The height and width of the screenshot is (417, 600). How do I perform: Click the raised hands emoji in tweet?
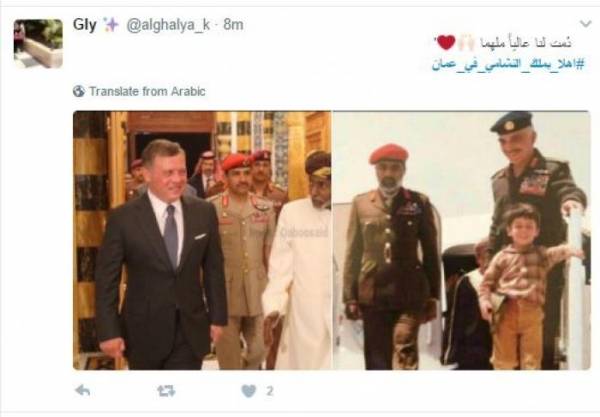[x=466, y=42]
